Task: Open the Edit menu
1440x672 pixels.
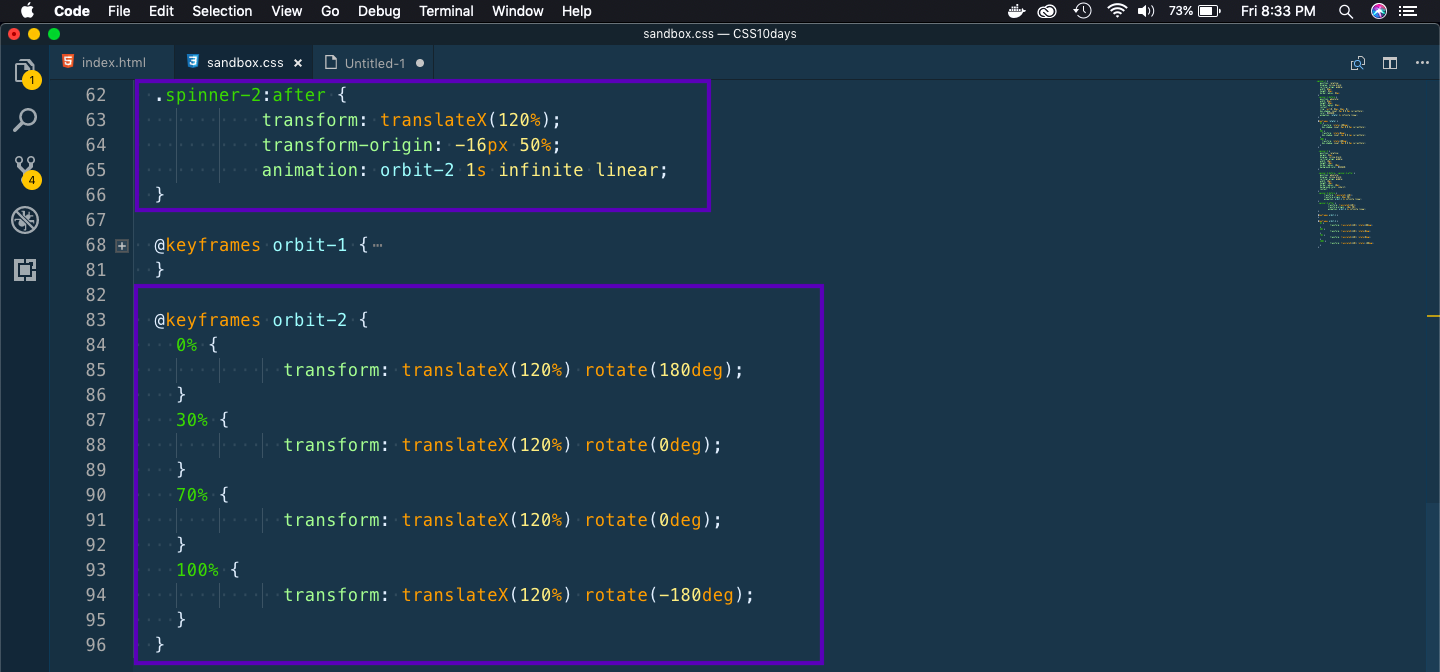Action: click(x=161, y=11)
